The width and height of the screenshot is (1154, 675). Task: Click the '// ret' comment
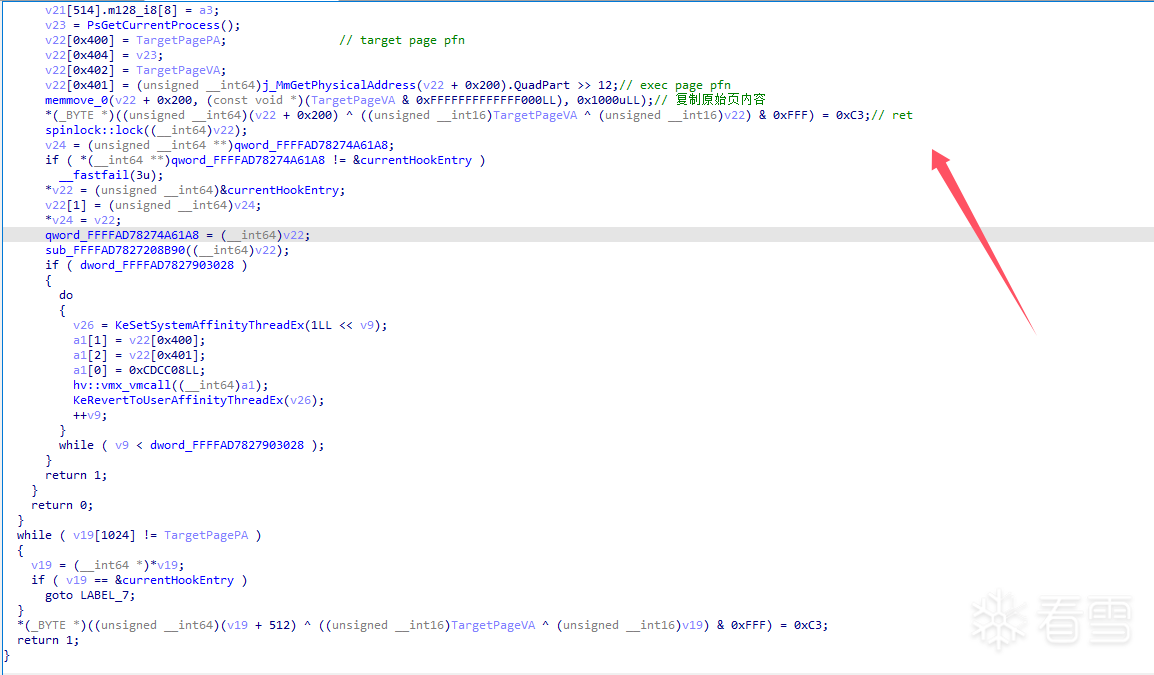(x=891, y=115)
